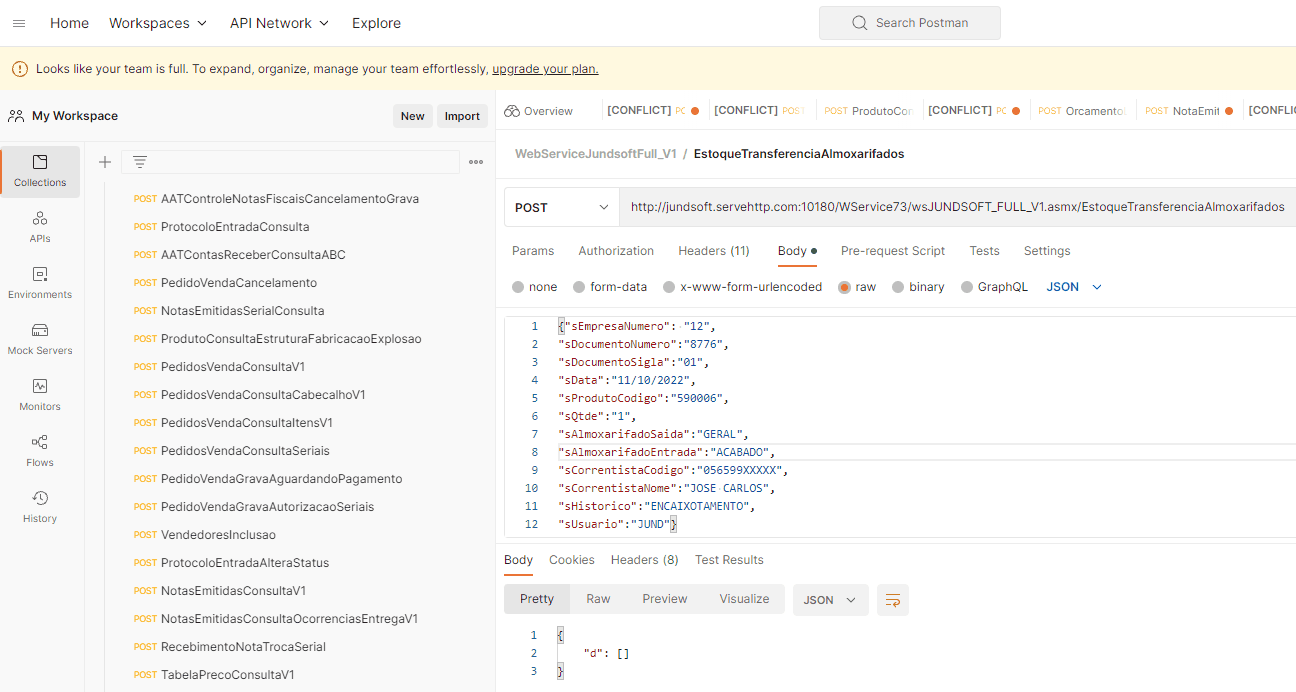
Task: Open the Mock Servers panel
Action: (40, 339)
